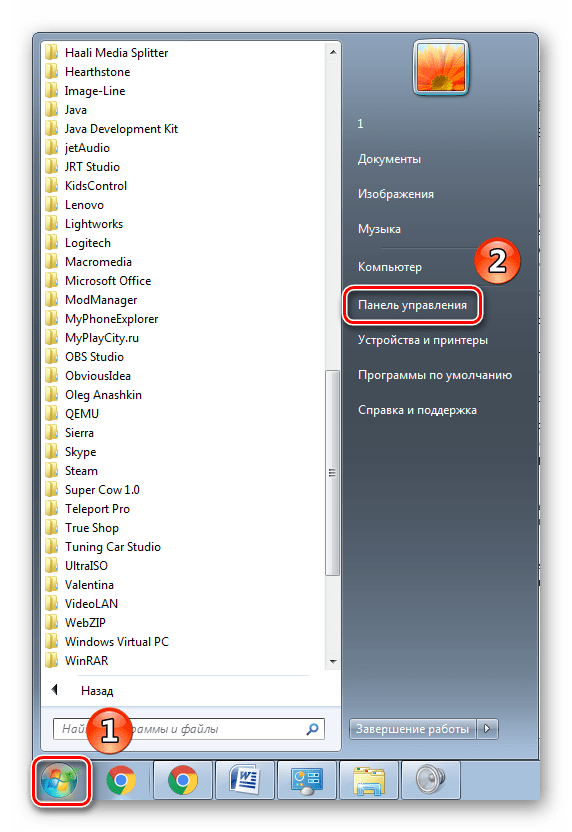The image size is (572, 832).
Task: Click the Завершение работы button
Action: (413, 729)
